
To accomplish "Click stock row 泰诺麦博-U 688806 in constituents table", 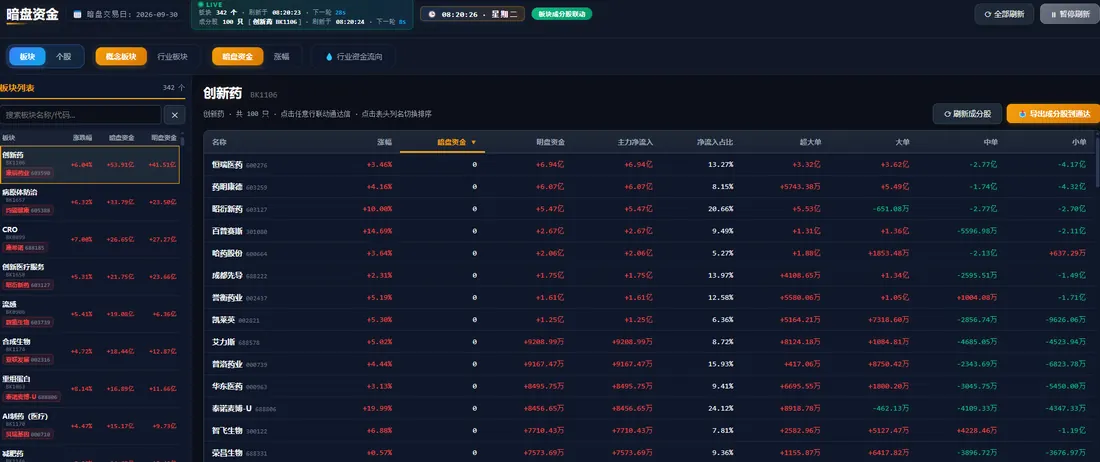I will (x=649, y=409).
